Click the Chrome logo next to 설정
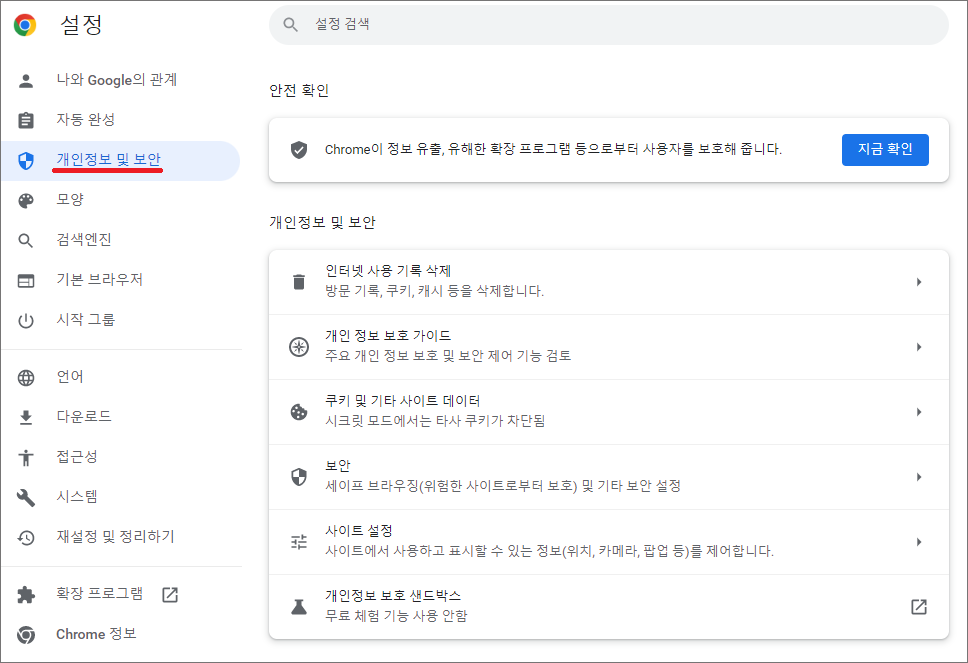 click(25, 25)
